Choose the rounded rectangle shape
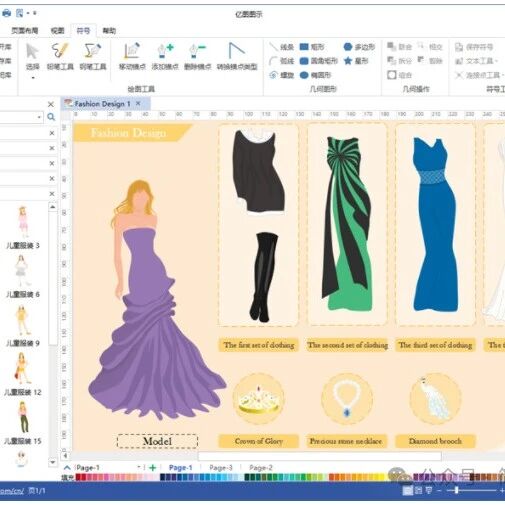 [319, 61]
